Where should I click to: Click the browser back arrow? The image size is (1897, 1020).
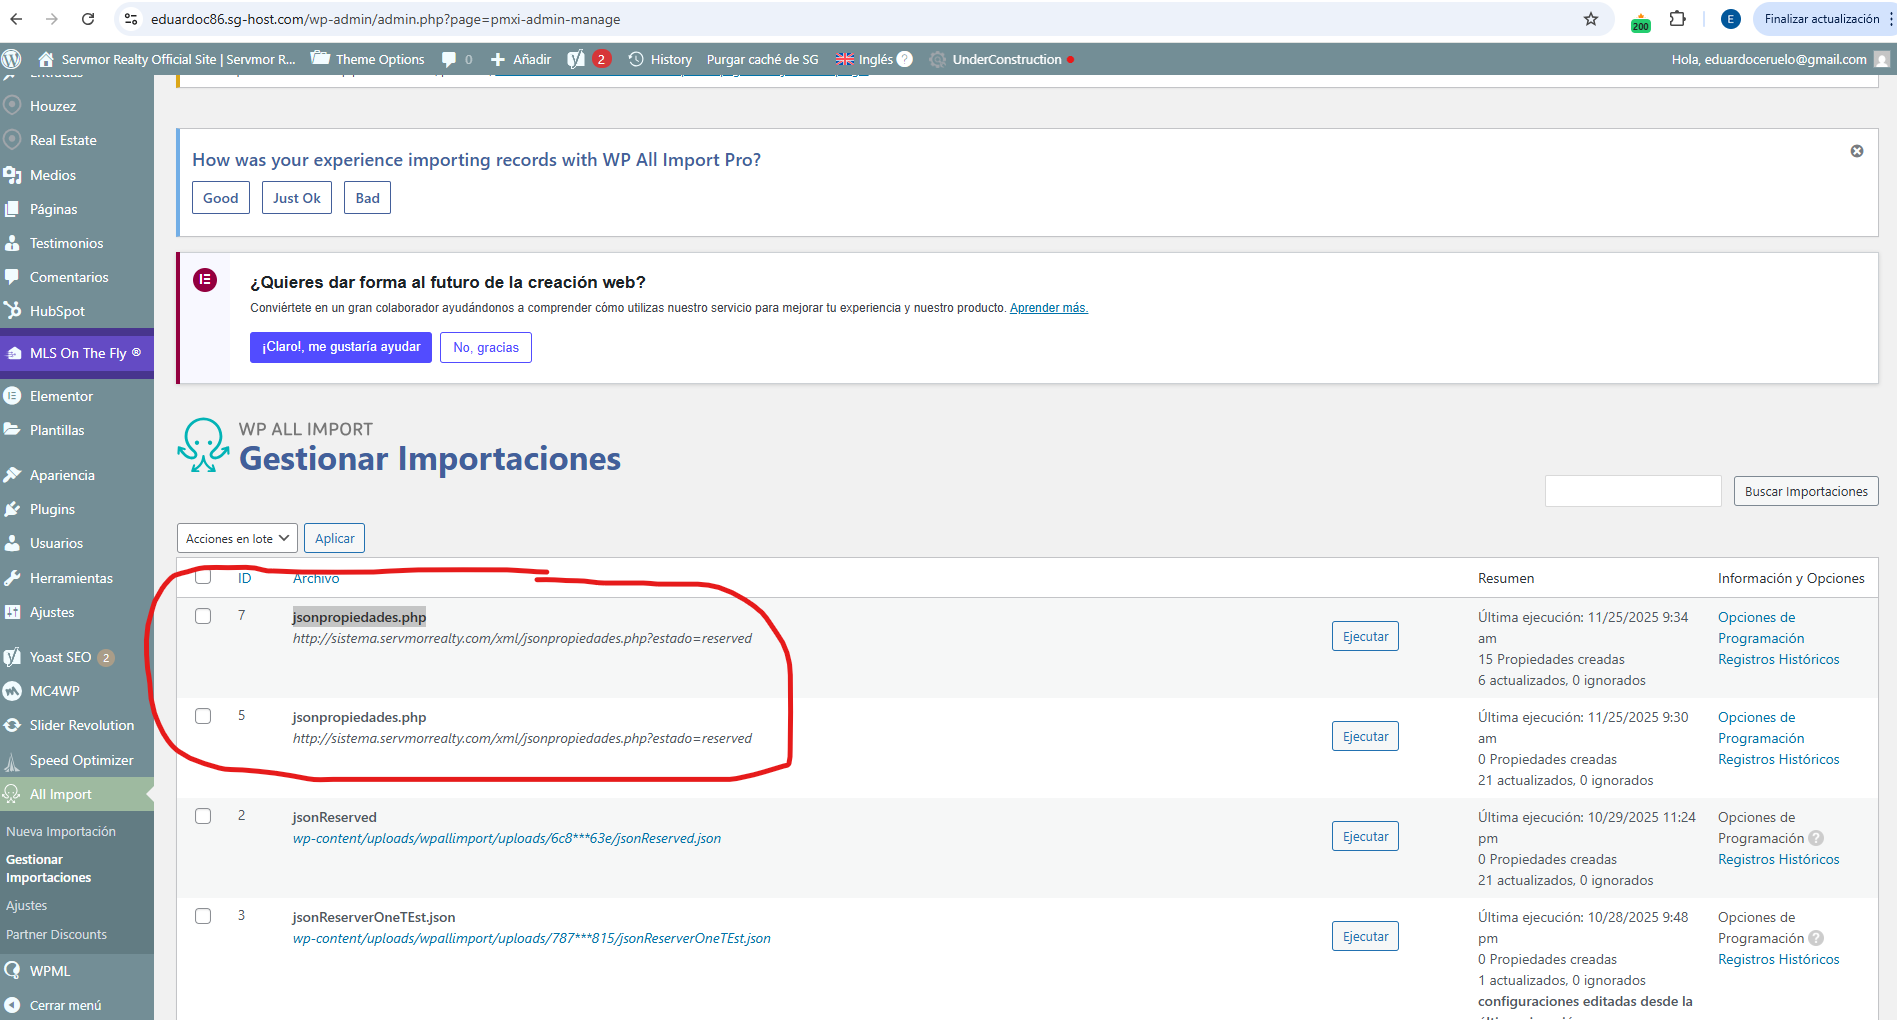(16, 19)
